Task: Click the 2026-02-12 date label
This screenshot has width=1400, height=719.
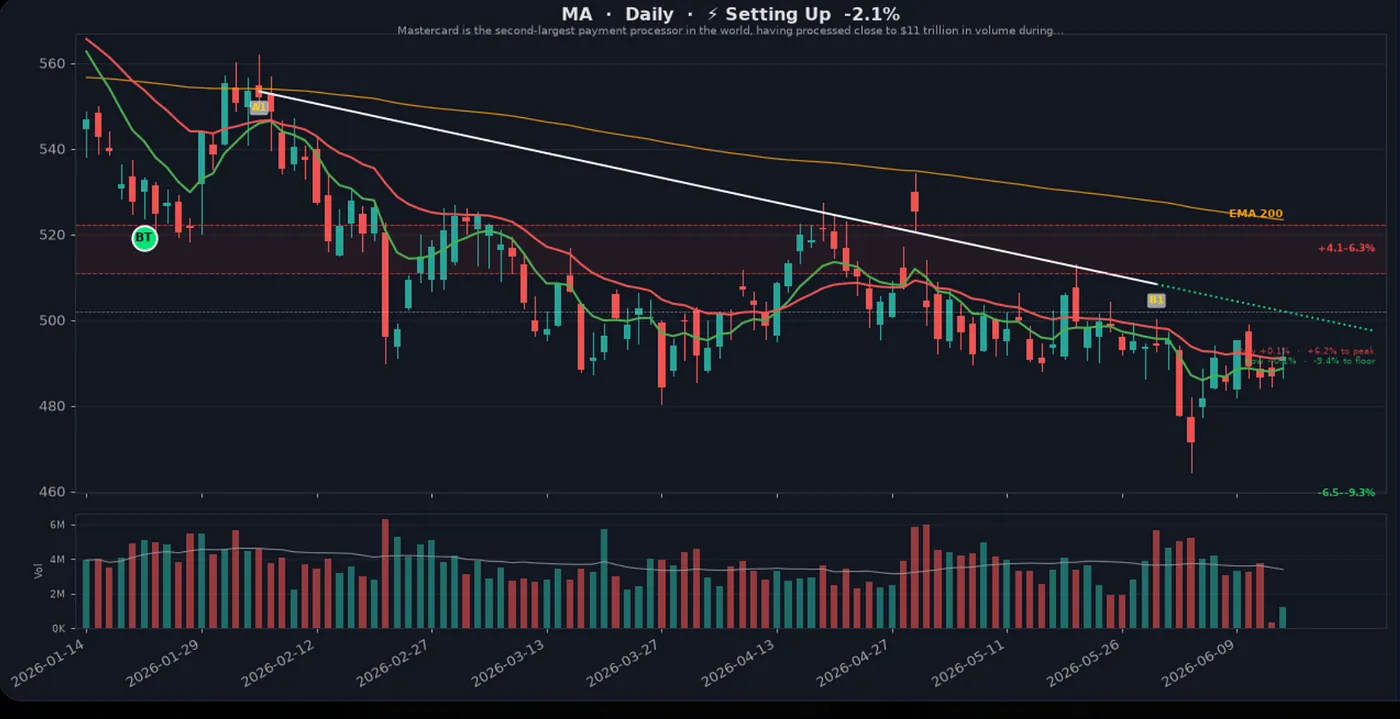Action: point(279,664)
